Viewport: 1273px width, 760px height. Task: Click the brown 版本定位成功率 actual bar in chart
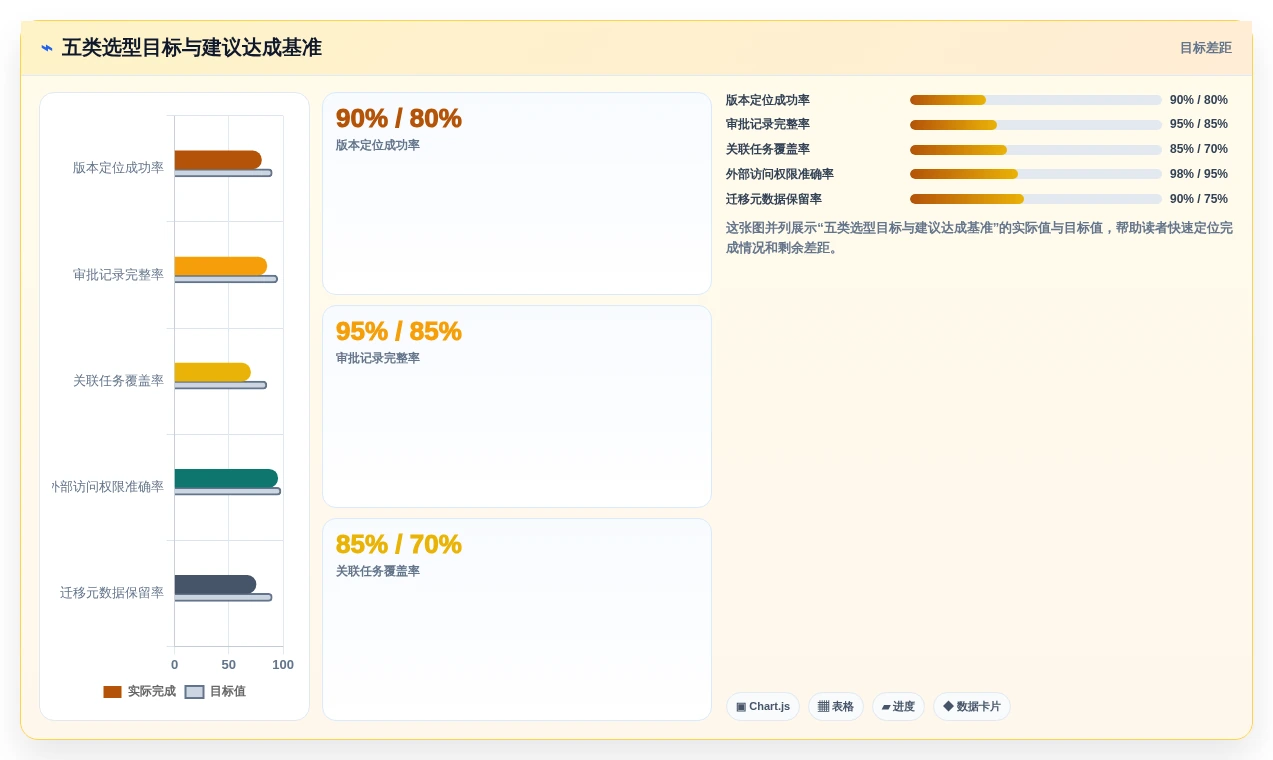coord(218,160)
